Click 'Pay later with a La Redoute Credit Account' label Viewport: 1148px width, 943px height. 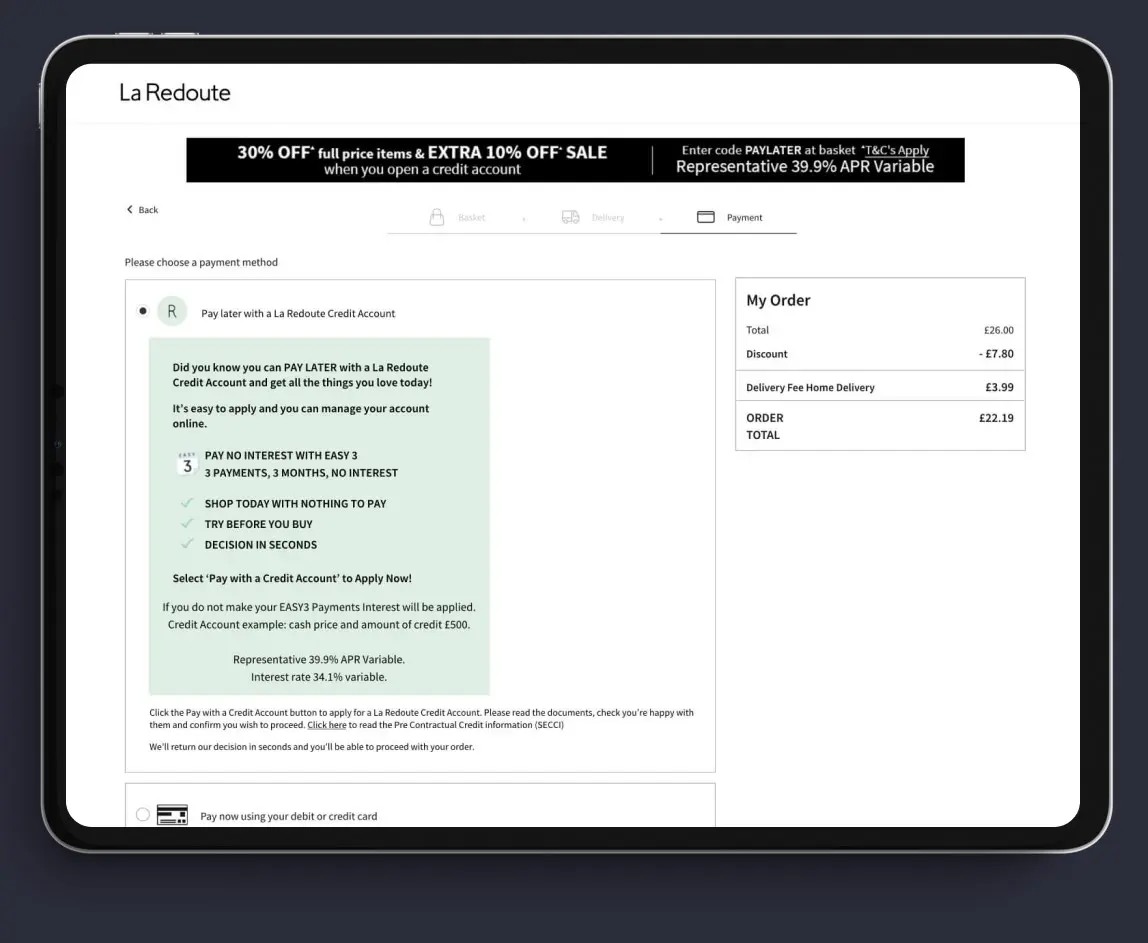(x=298, y=313)
